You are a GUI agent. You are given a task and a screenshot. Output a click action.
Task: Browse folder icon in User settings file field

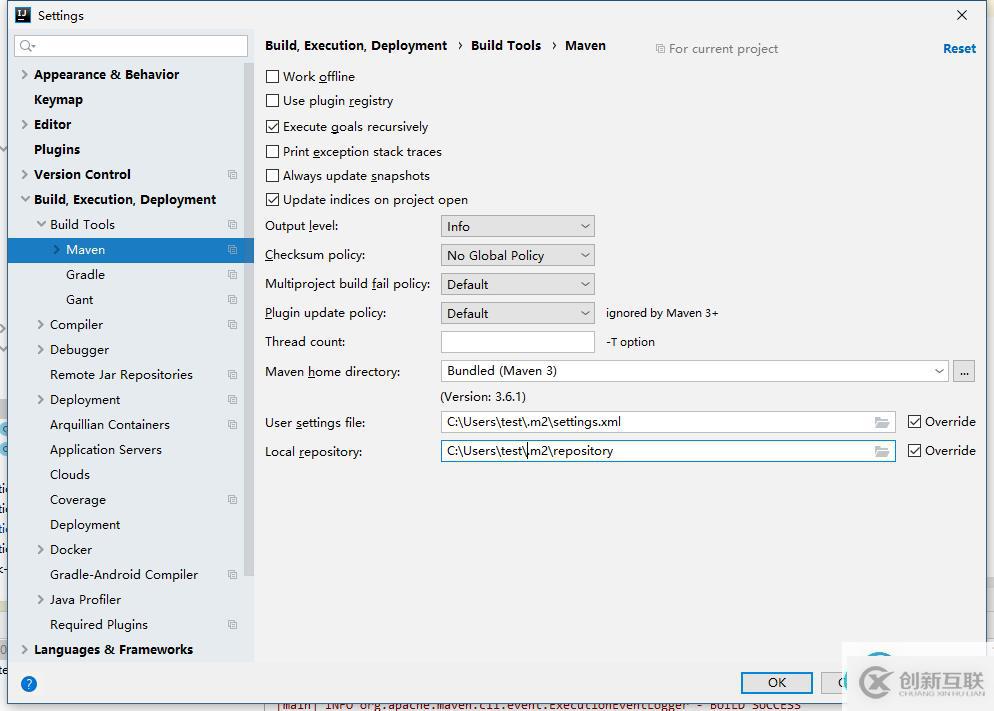(x=882, y=422)
